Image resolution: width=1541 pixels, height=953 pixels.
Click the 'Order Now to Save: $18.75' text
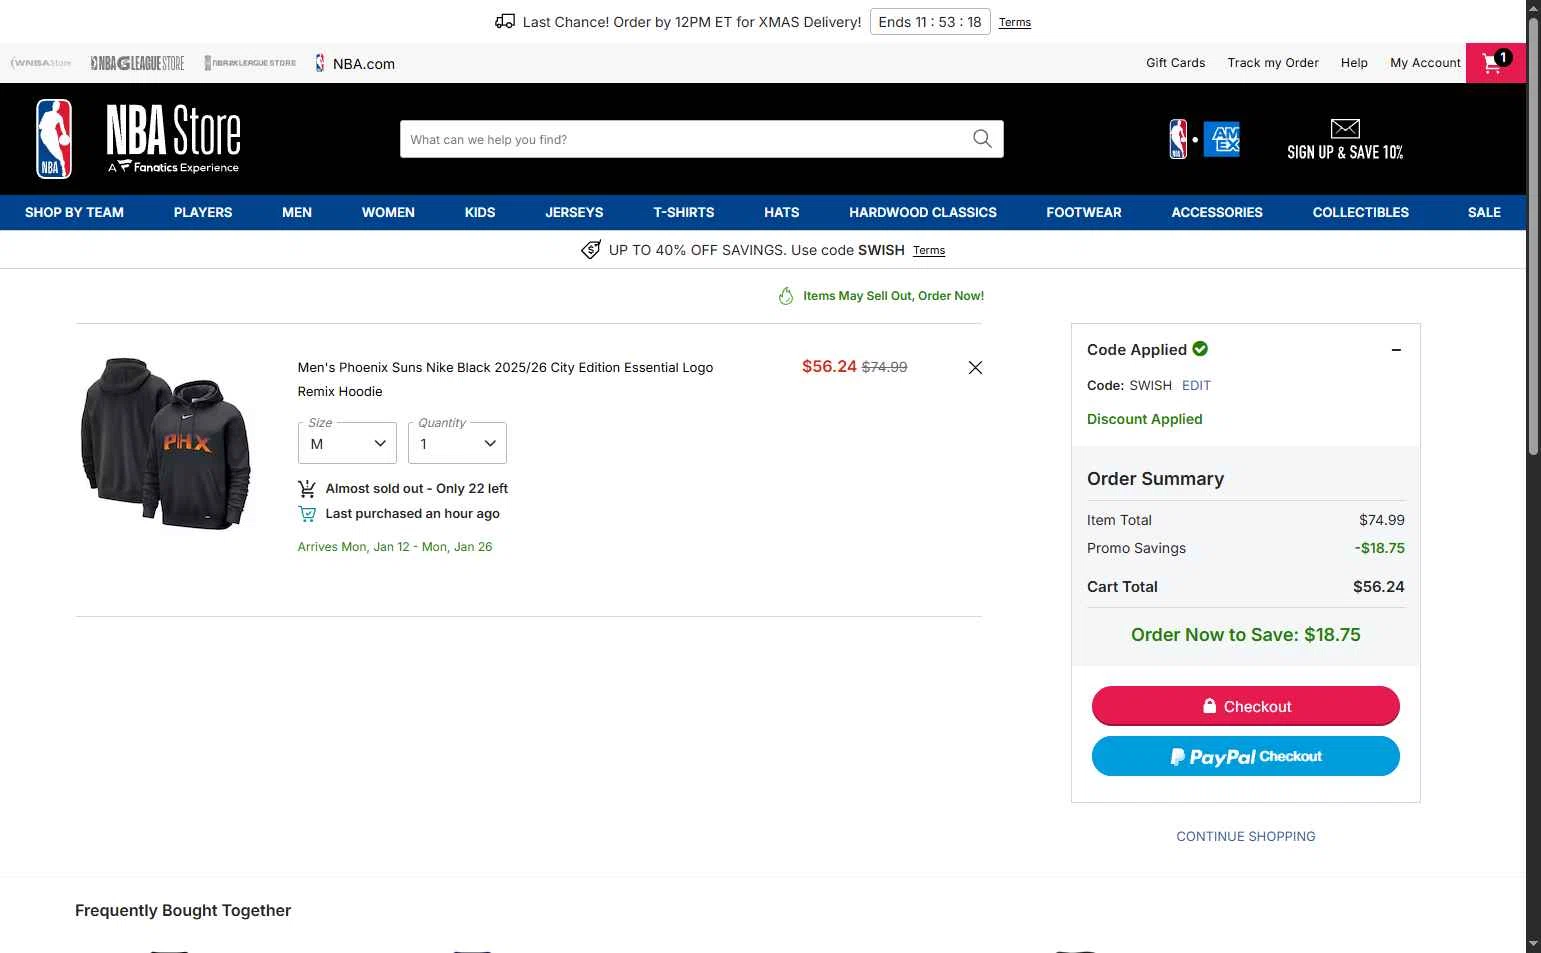coord(1246,635)
